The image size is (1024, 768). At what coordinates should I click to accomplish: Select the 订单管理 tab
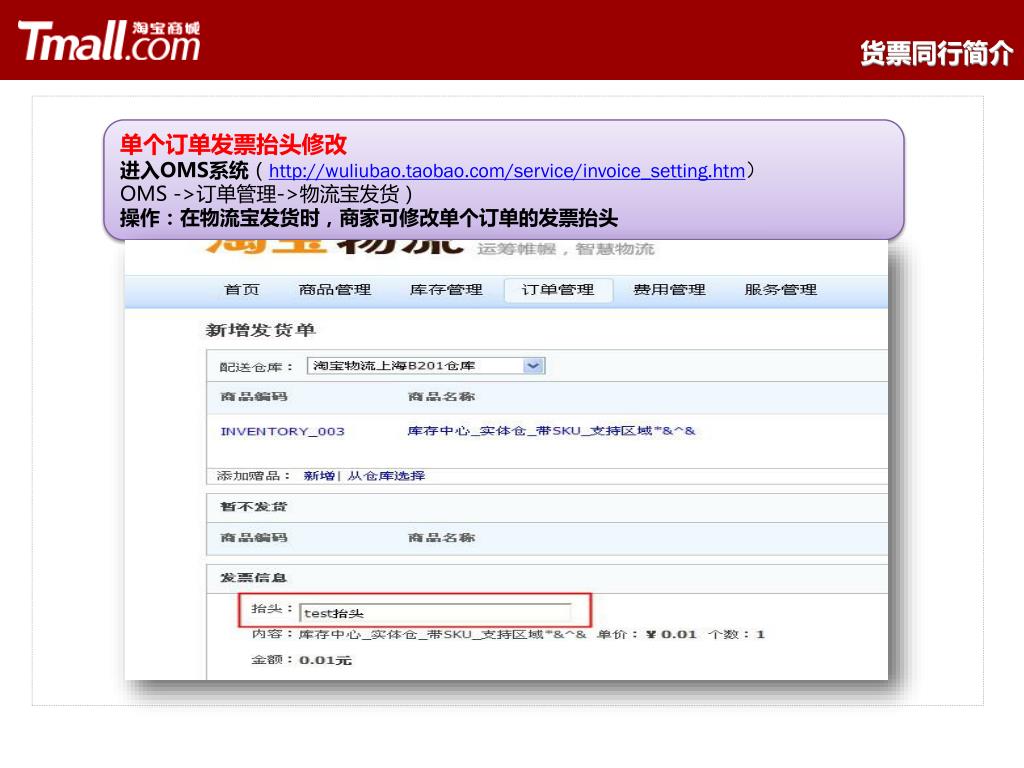tap(558, 290)
